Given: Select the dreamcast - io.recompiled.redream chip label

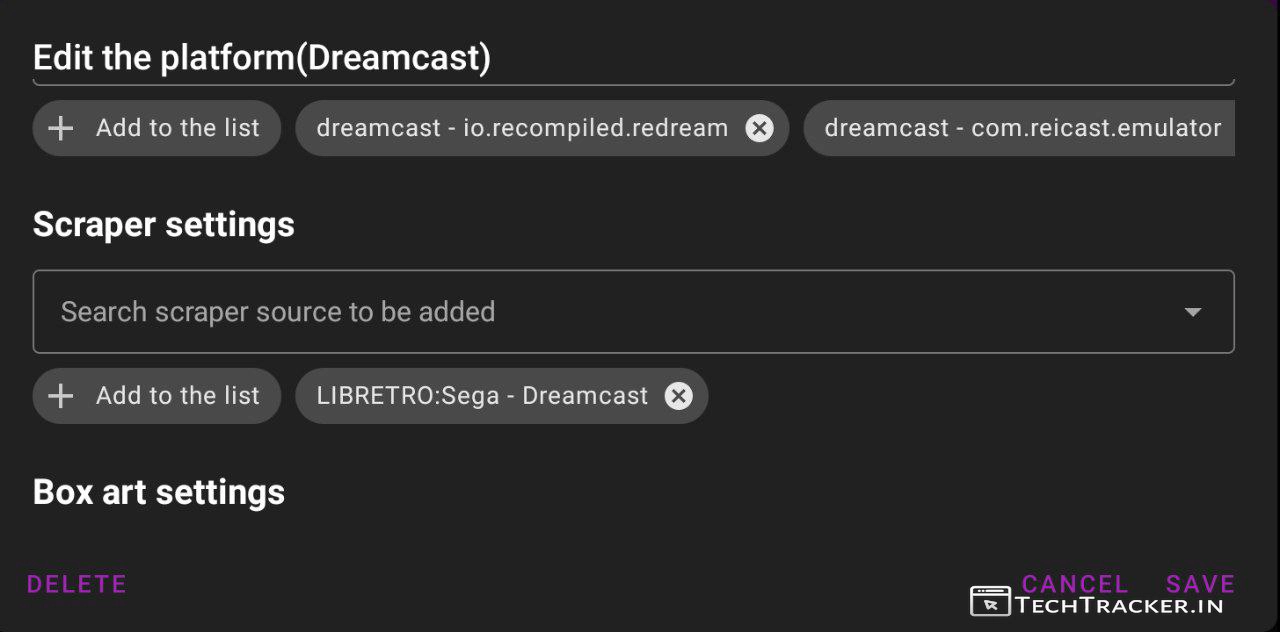Looking at the screenshot, I should (x=522, y=128).
